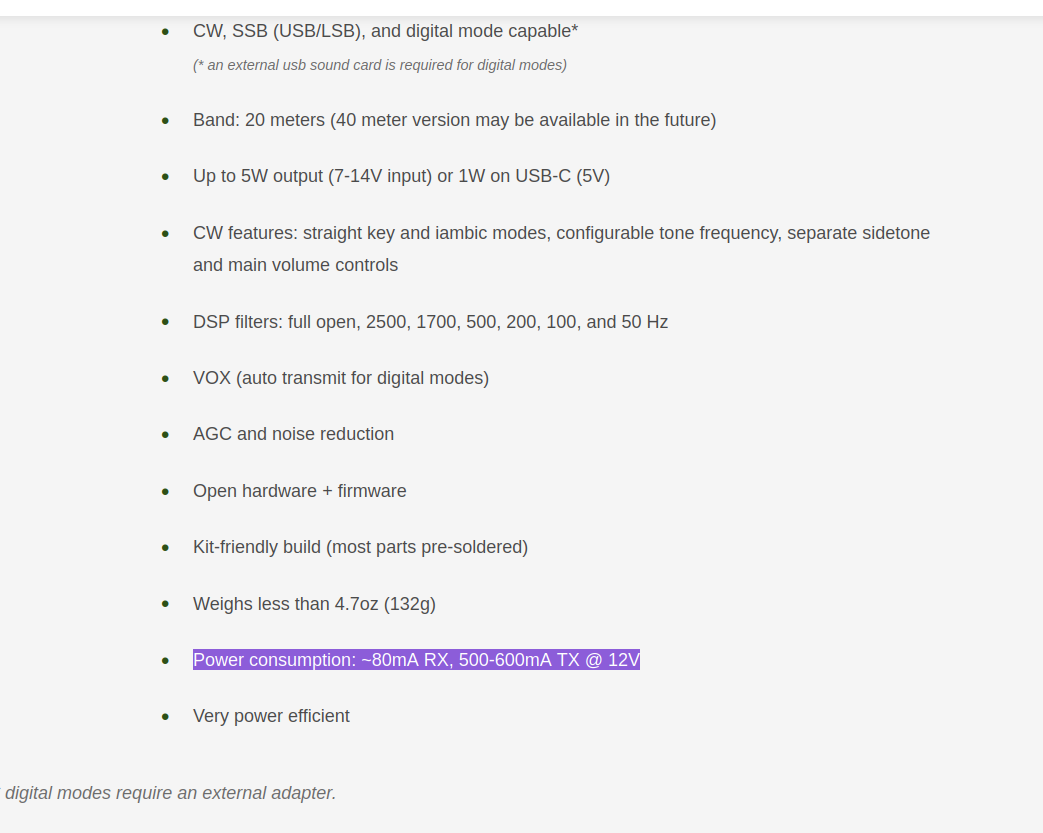This screenshot has width=1043, height=833.
Task: Click the bullet point beside Power consumption
Action: 166,661
